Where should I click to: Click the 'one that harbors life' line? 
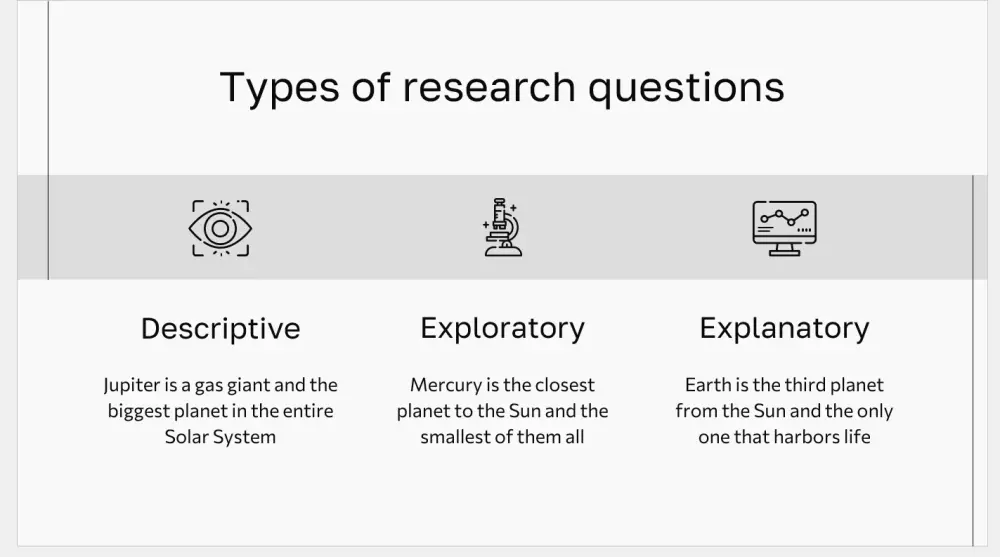[x=784, y=437]
